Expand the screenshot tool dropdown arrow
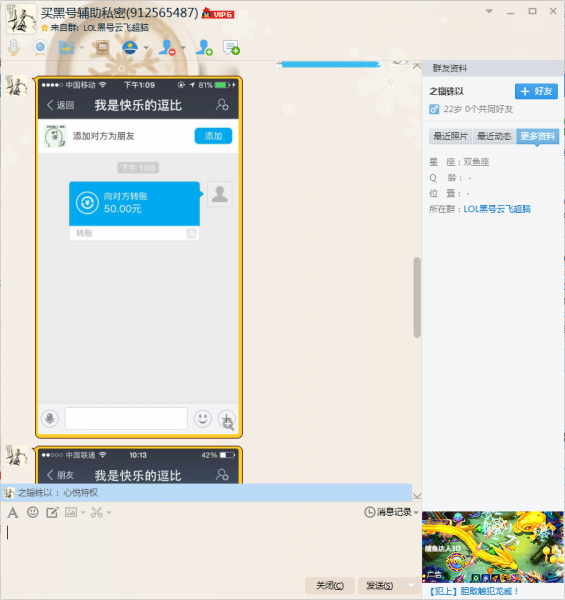 click(x=109, y=513)
